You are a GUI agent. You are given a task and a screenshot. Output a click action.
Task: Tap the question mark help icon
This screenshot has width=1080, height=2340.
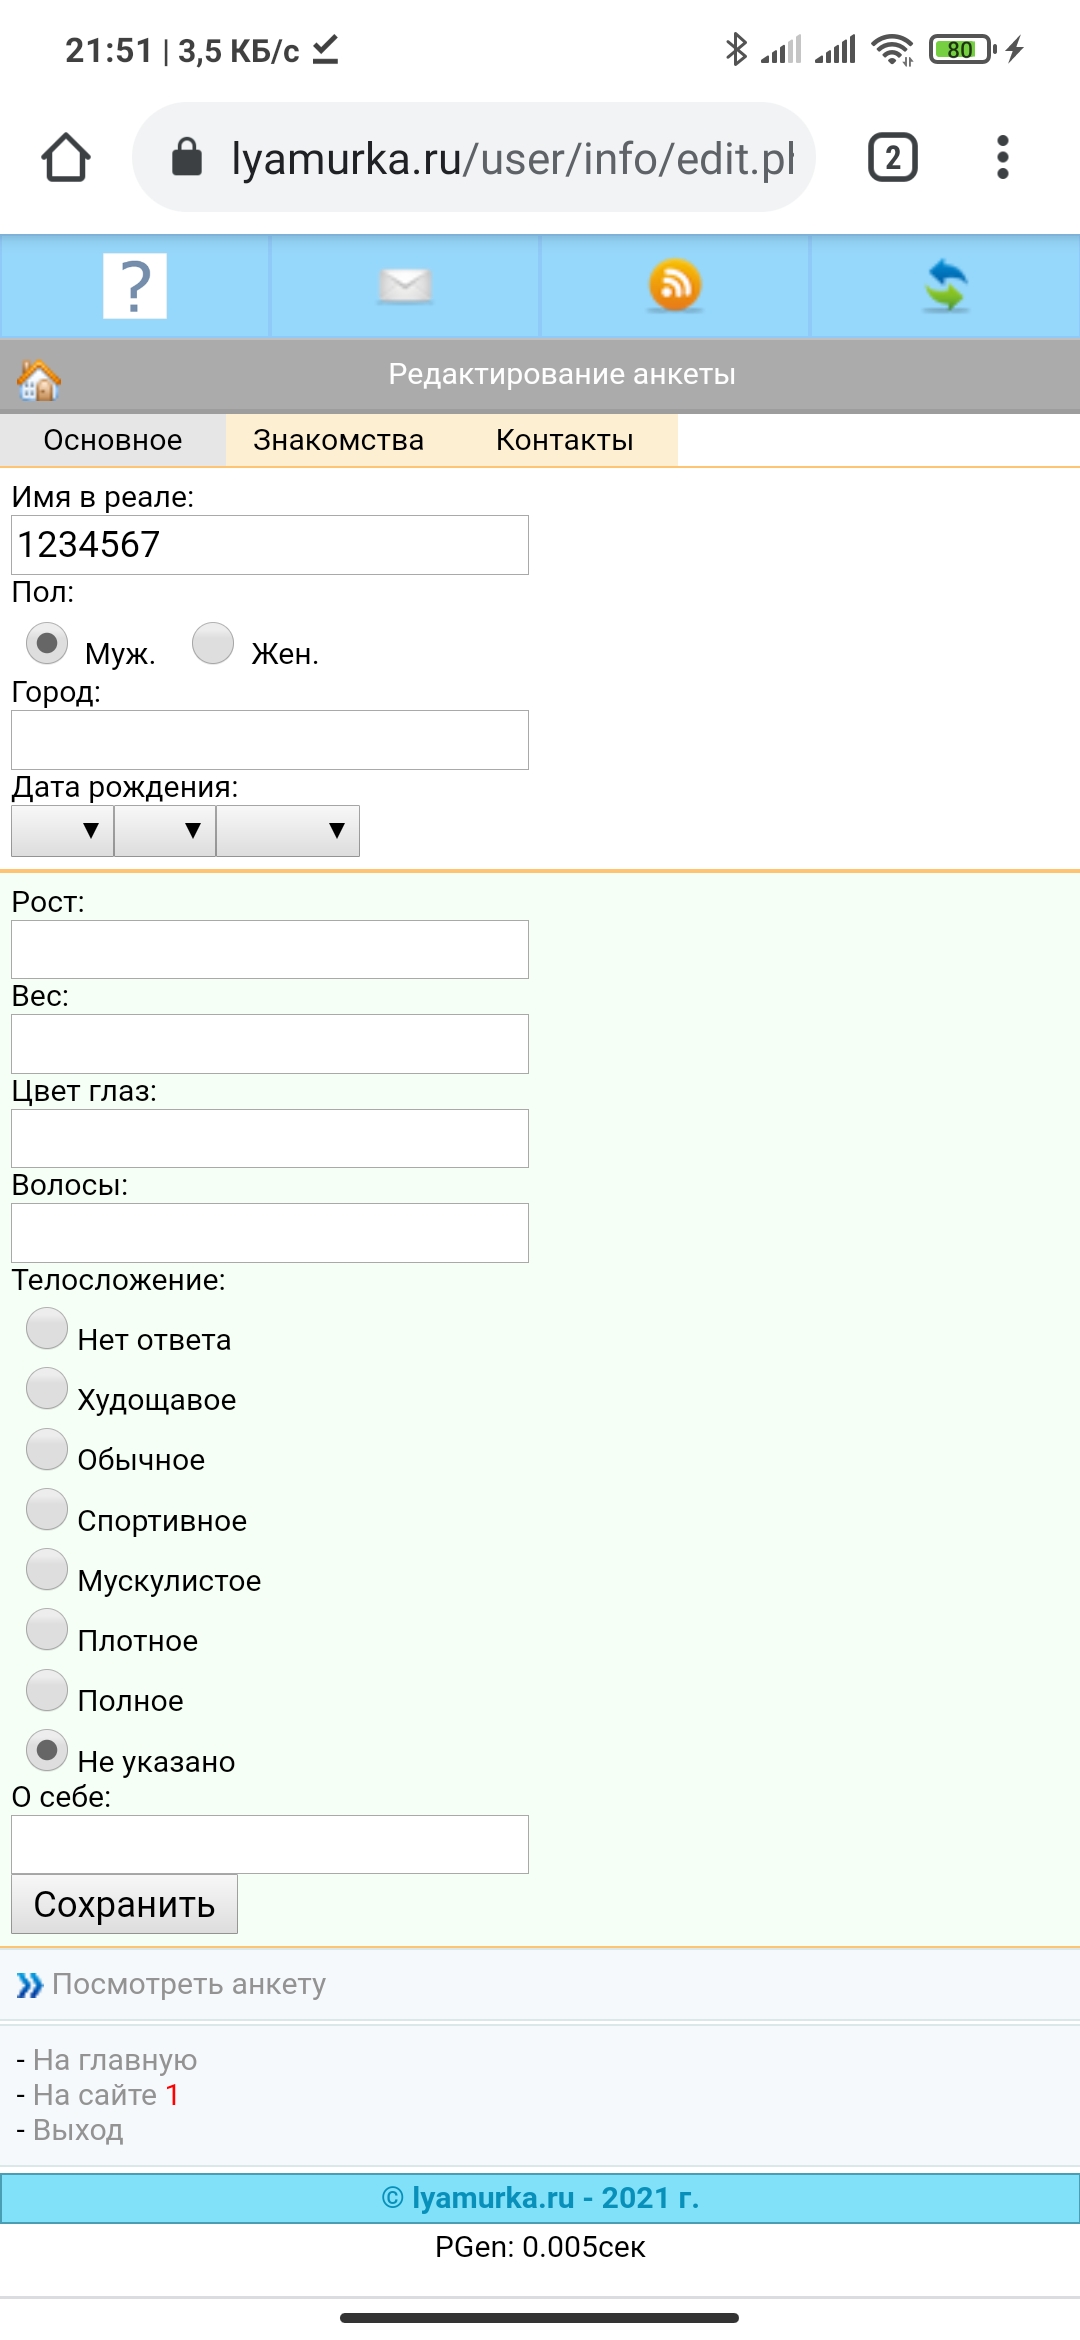[x=135, y=287]
